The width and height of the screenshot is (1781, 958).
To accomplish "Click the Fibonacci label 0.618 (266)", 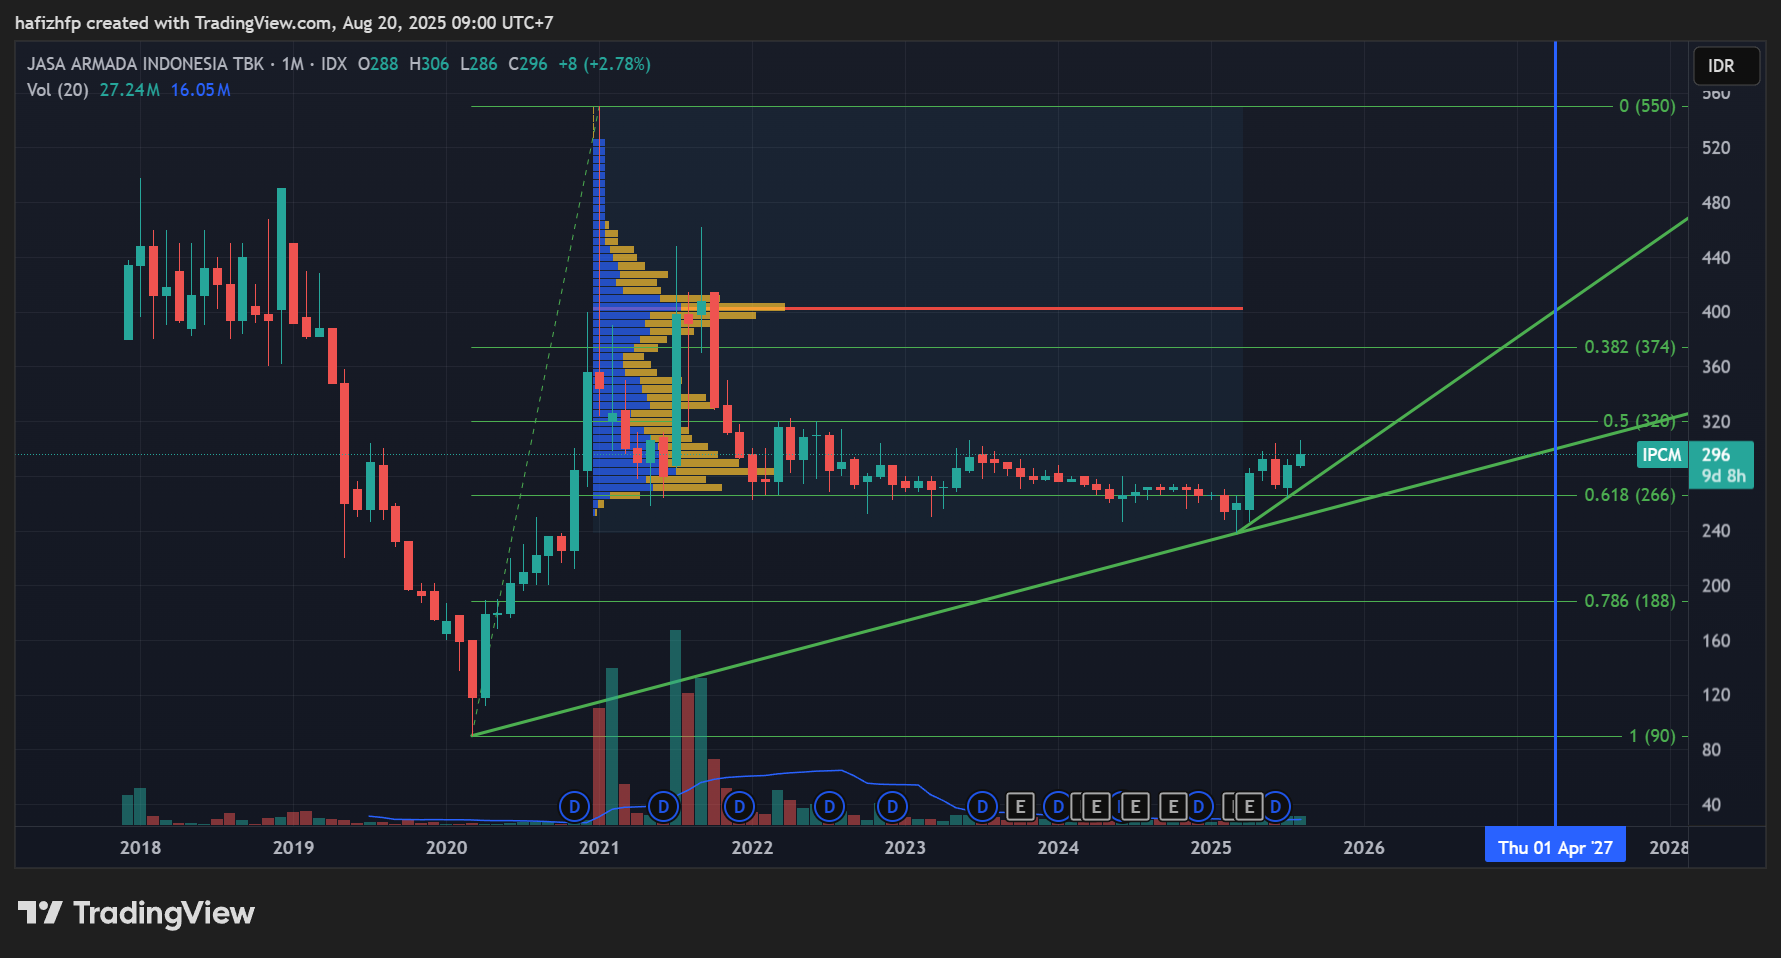I will point(1630,495).
